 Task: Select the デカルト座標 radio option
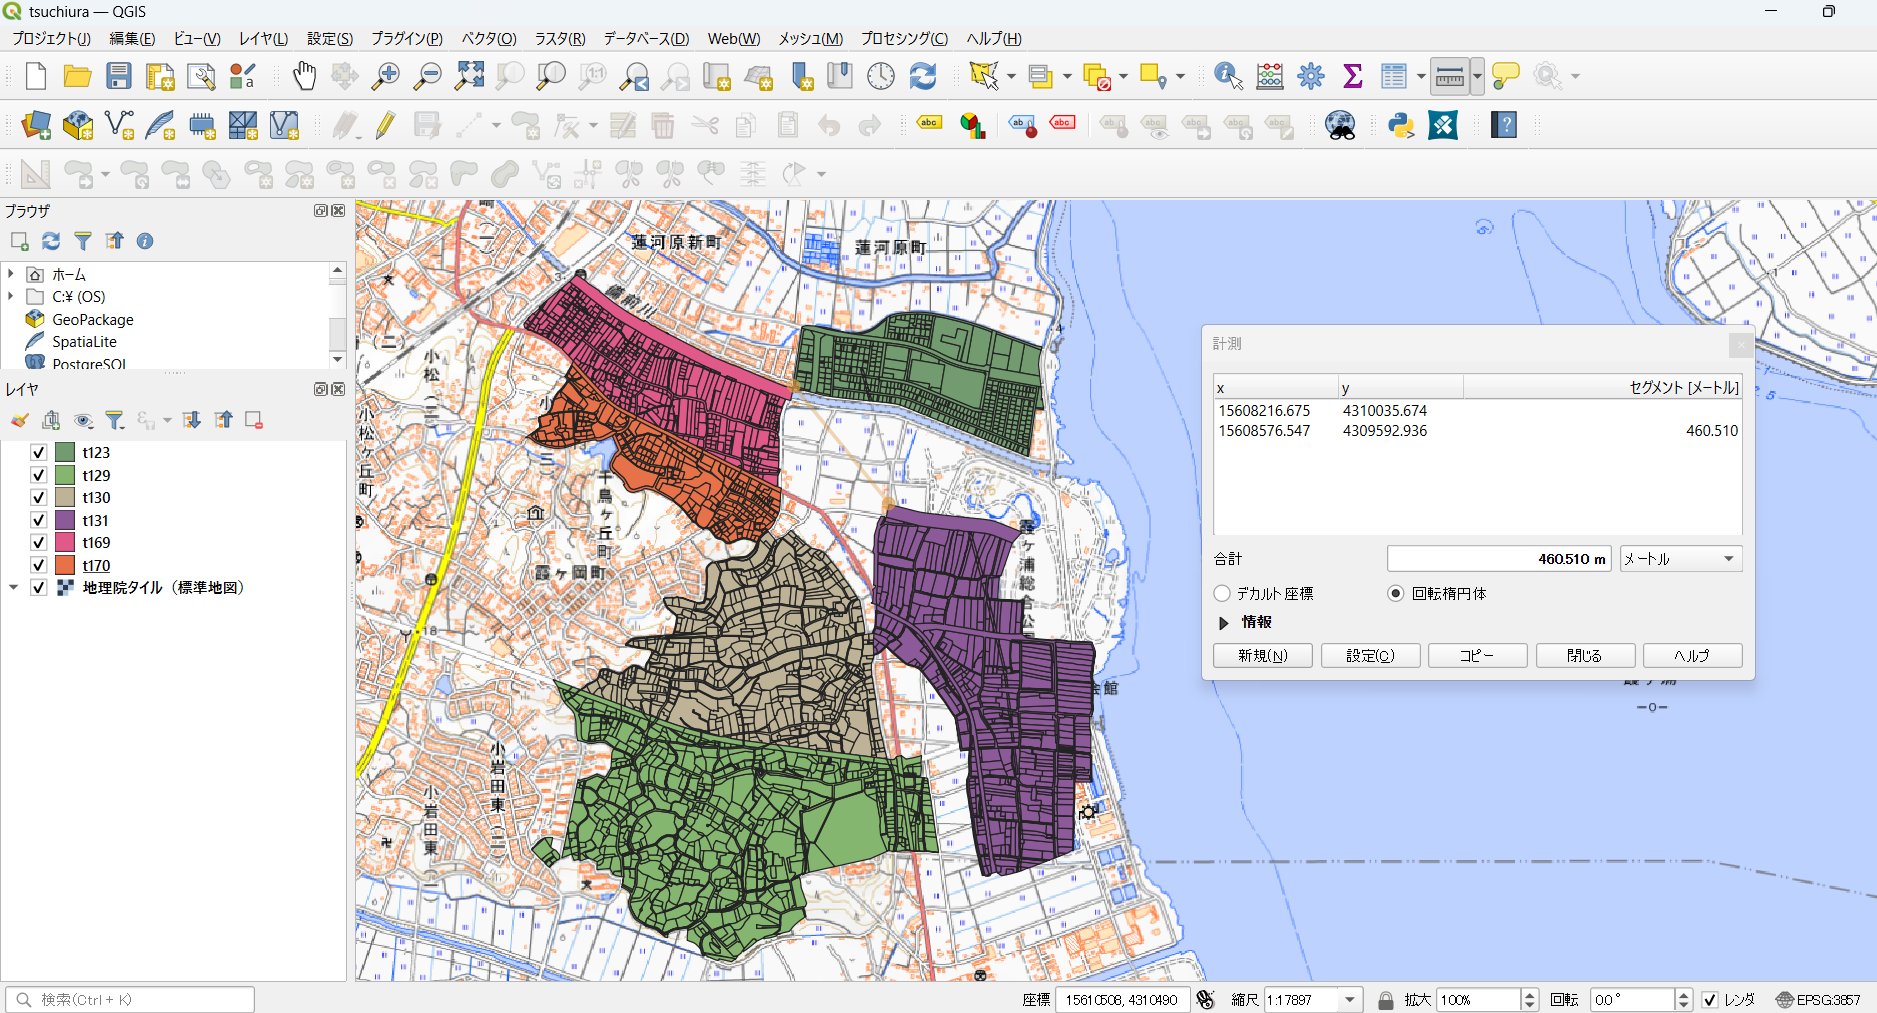(x=1222, y=593)
